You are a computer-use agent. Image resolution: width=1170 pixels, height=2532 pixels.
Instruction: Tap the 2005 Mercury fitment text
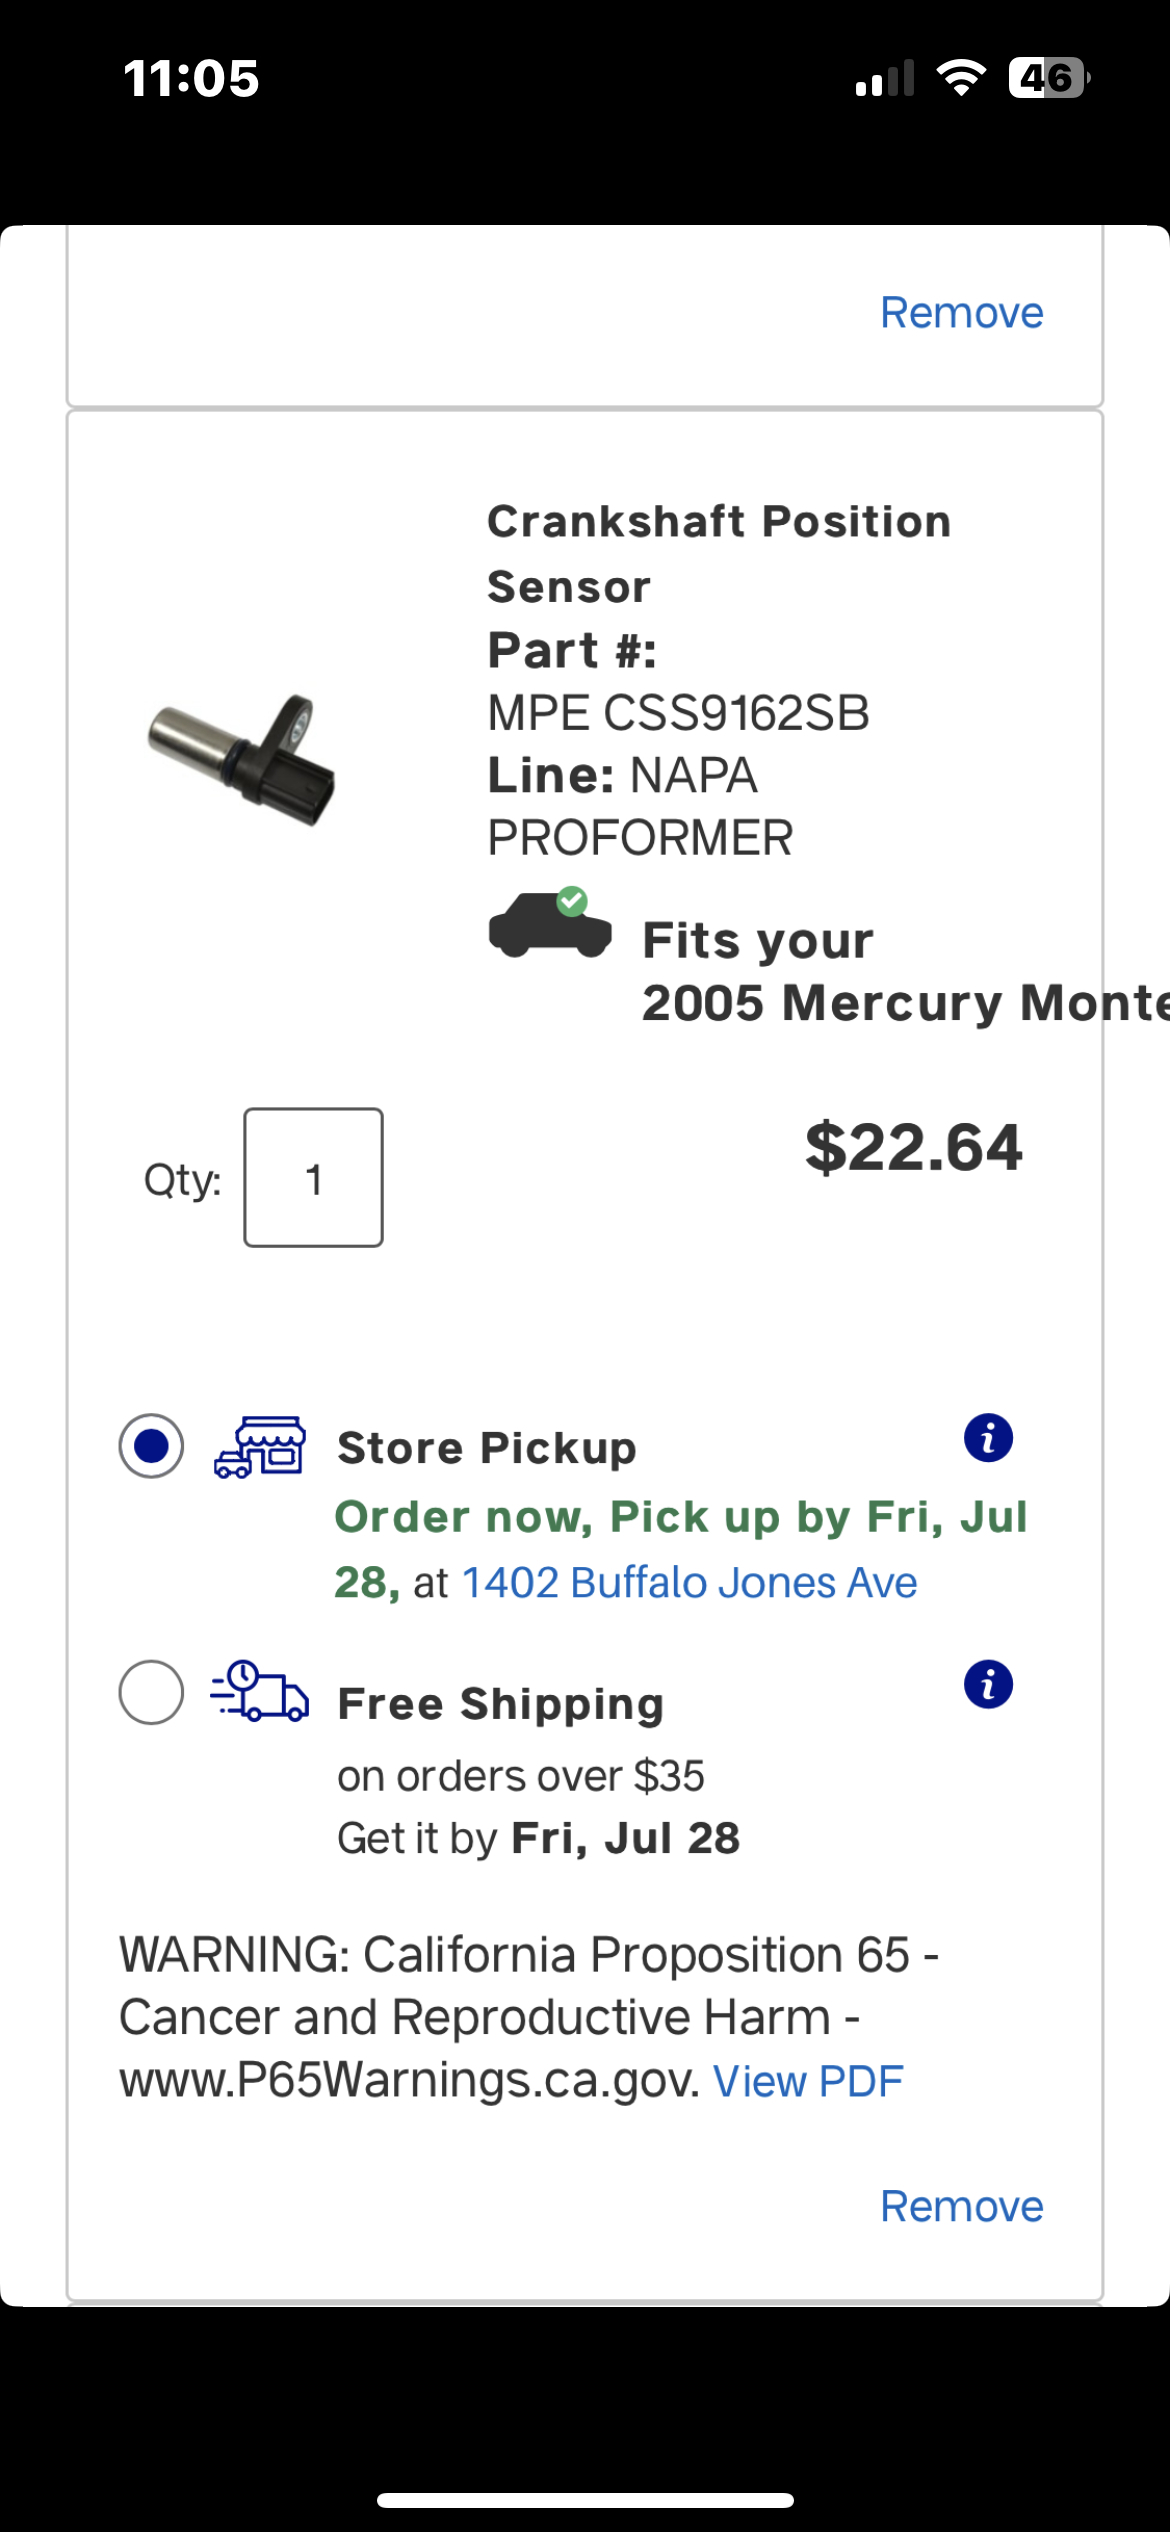[x=900, y=1003]
